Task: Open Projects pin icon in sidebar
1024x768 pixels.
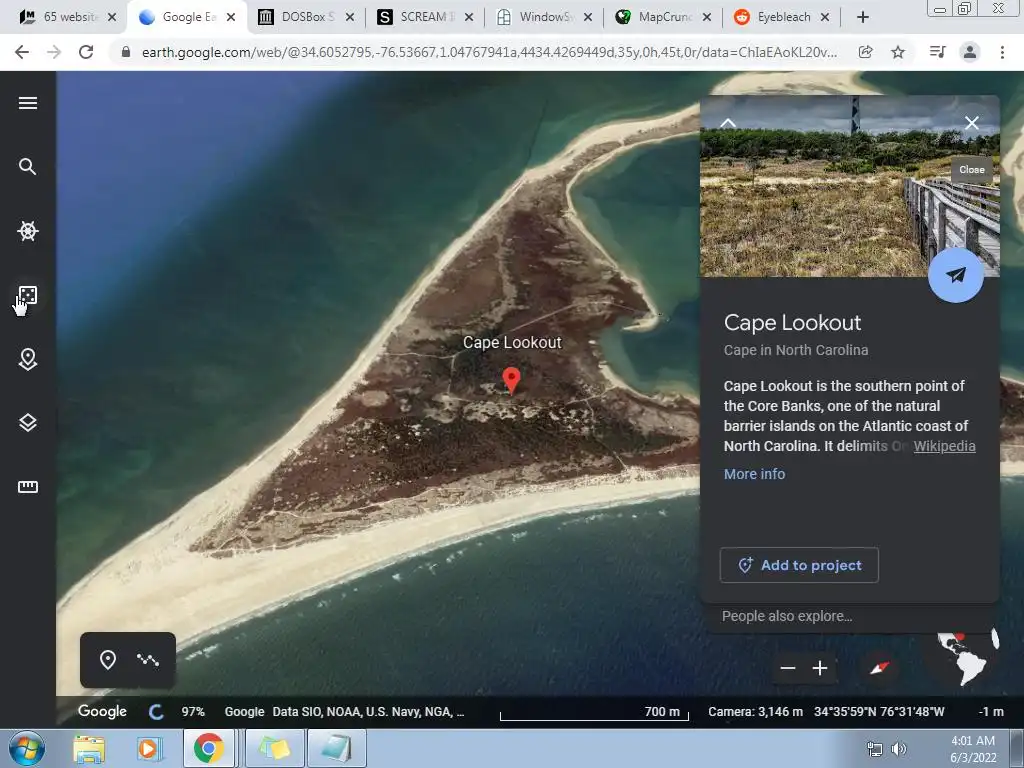Action: click(x=27, y=359)
